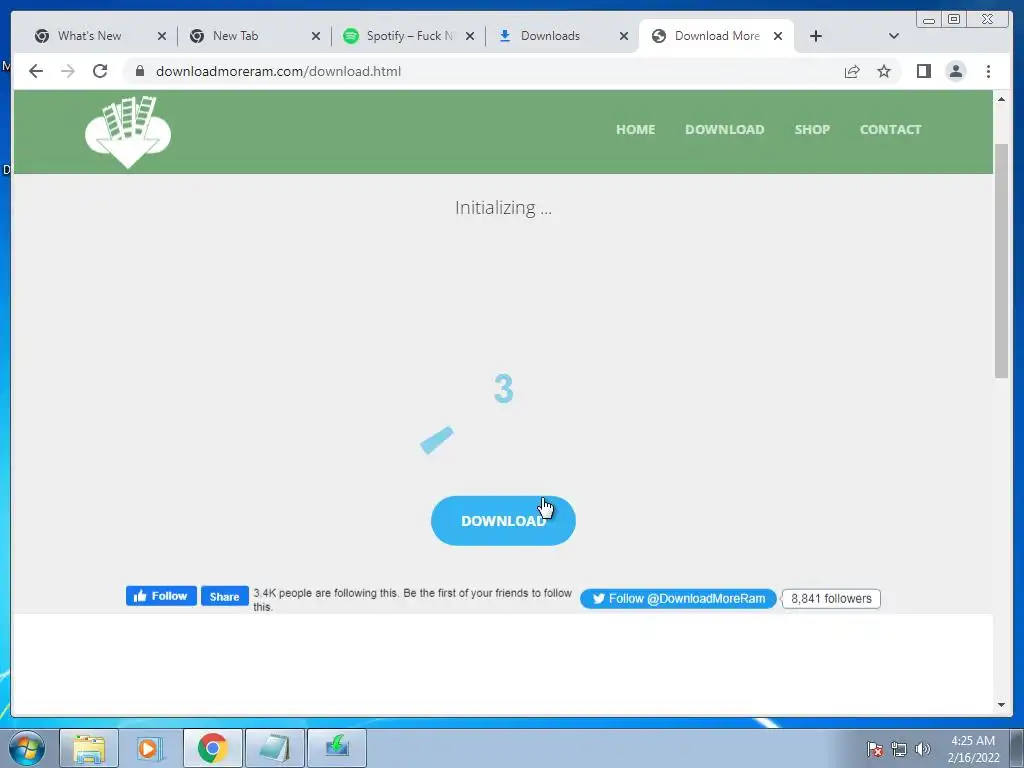The image size is (1024, 768).
Task: Open the Windows Start orb
Action: click(27, 748)
